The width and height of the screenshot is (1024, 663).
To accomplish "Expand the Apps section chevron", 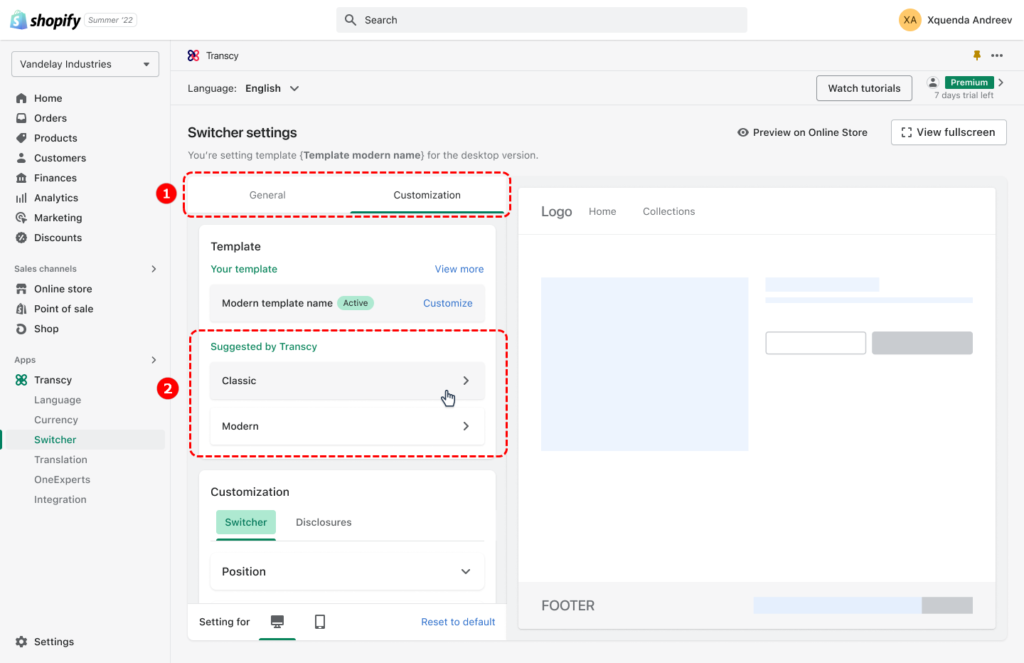I will [x=154, y=360].
